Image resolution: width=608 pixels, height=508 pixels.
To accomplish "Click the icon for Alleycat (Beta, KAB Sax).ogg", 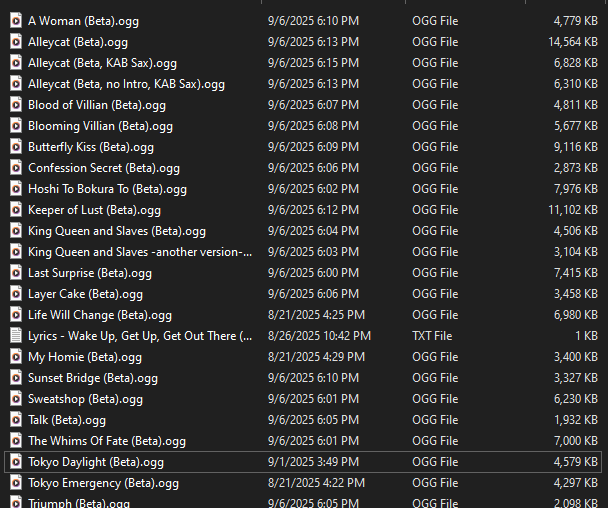I will [x=16, y=62].
